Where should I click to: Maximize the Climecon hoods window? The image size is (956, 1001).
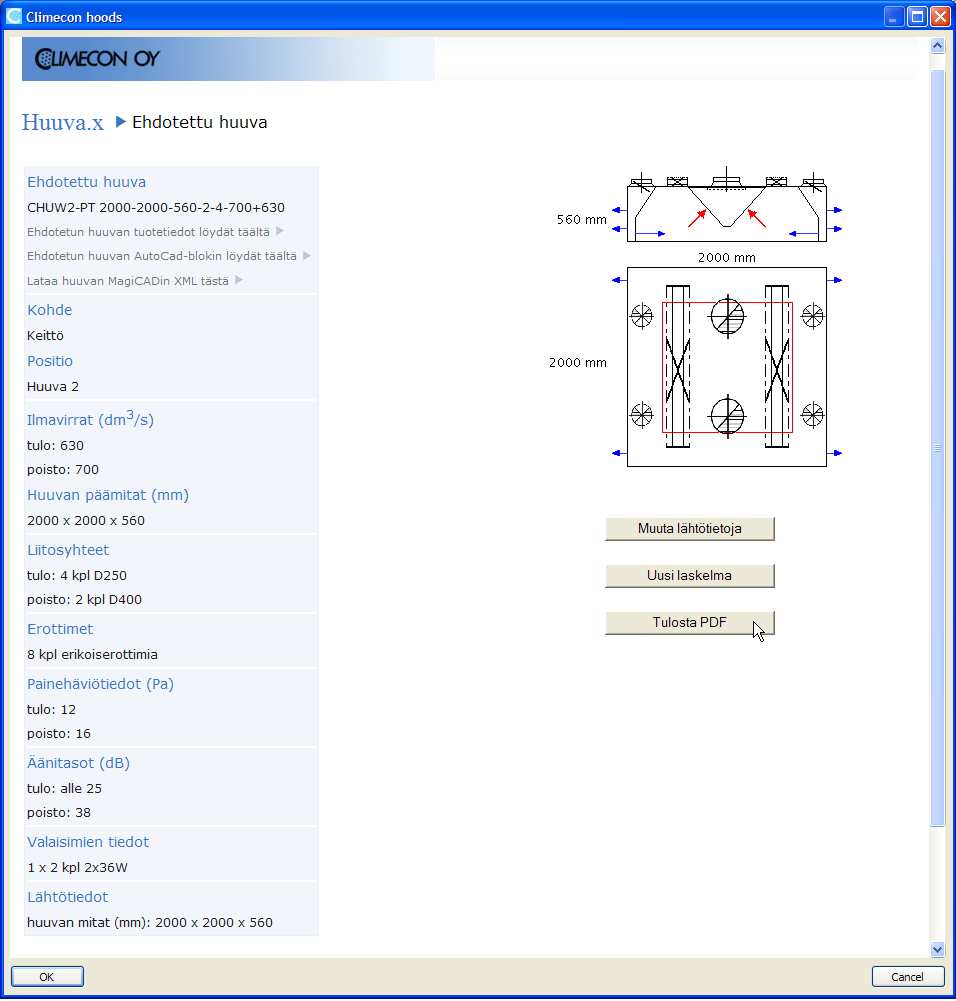tap(917, 17)
